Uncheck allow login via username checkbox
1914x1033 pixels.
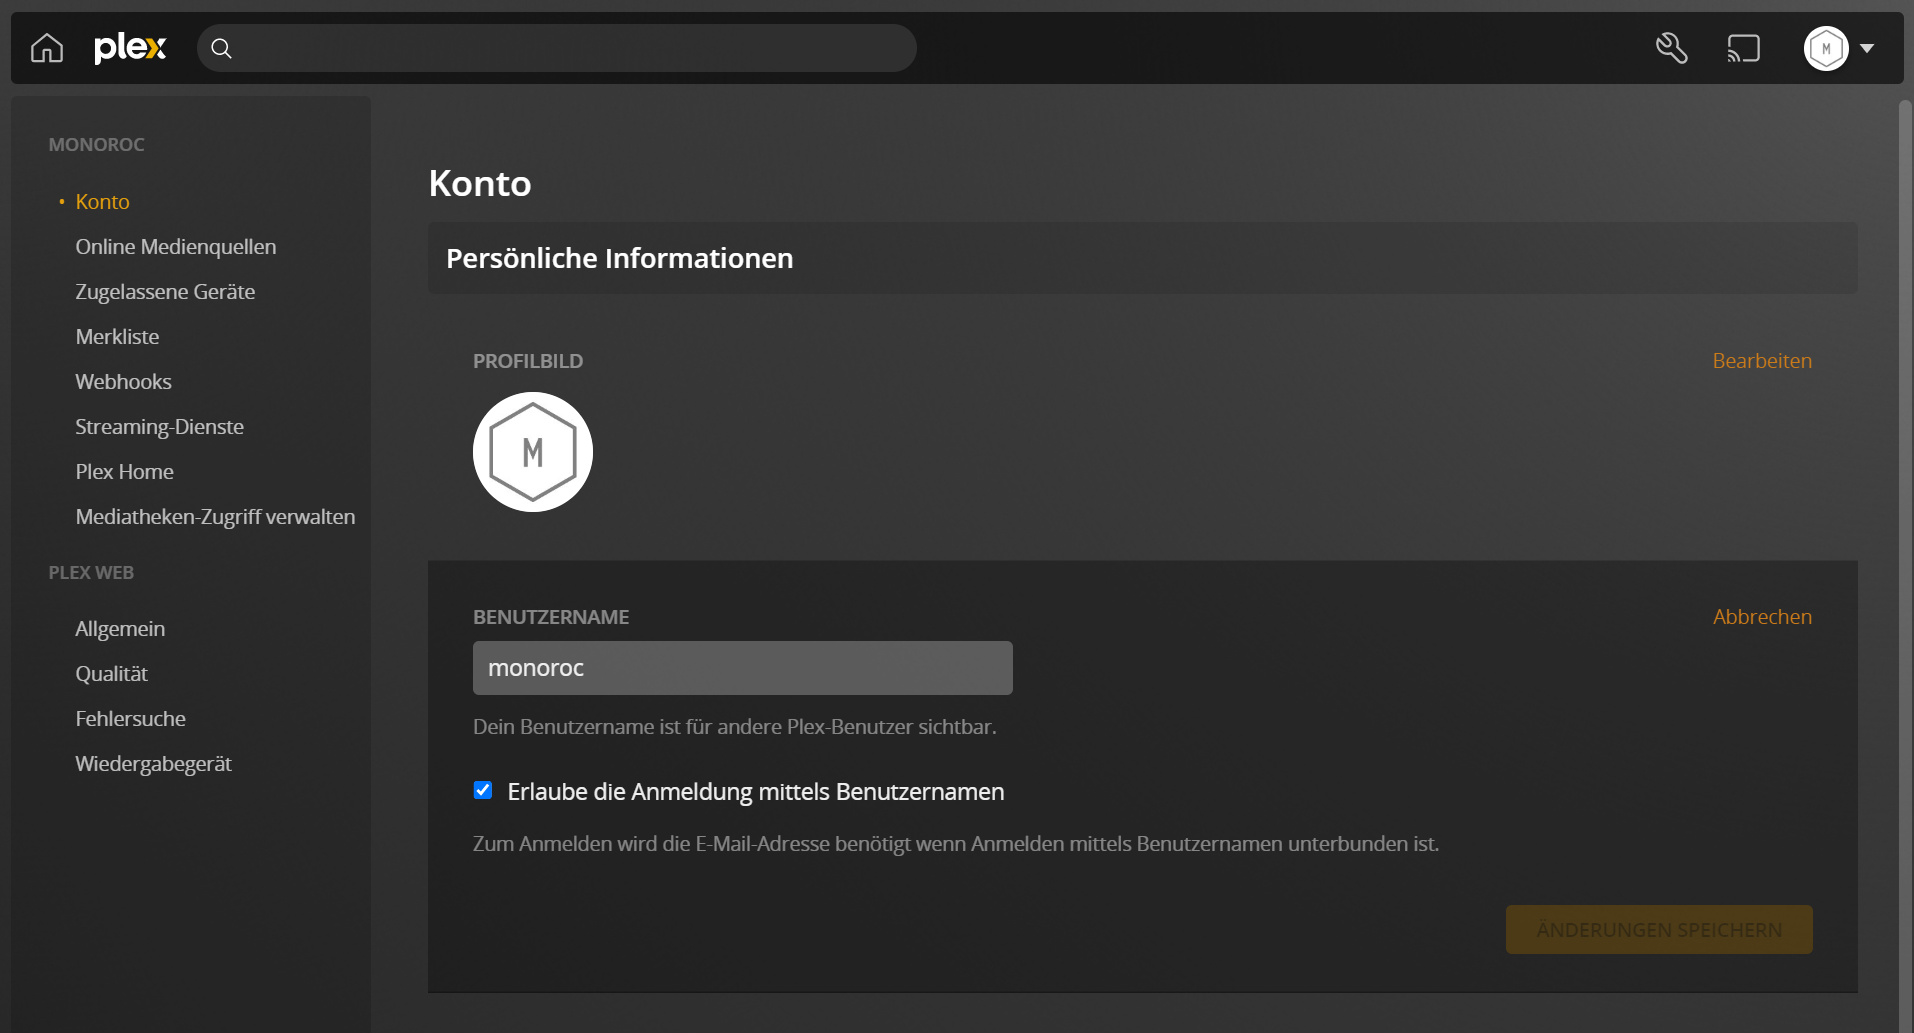click(483, 791)
